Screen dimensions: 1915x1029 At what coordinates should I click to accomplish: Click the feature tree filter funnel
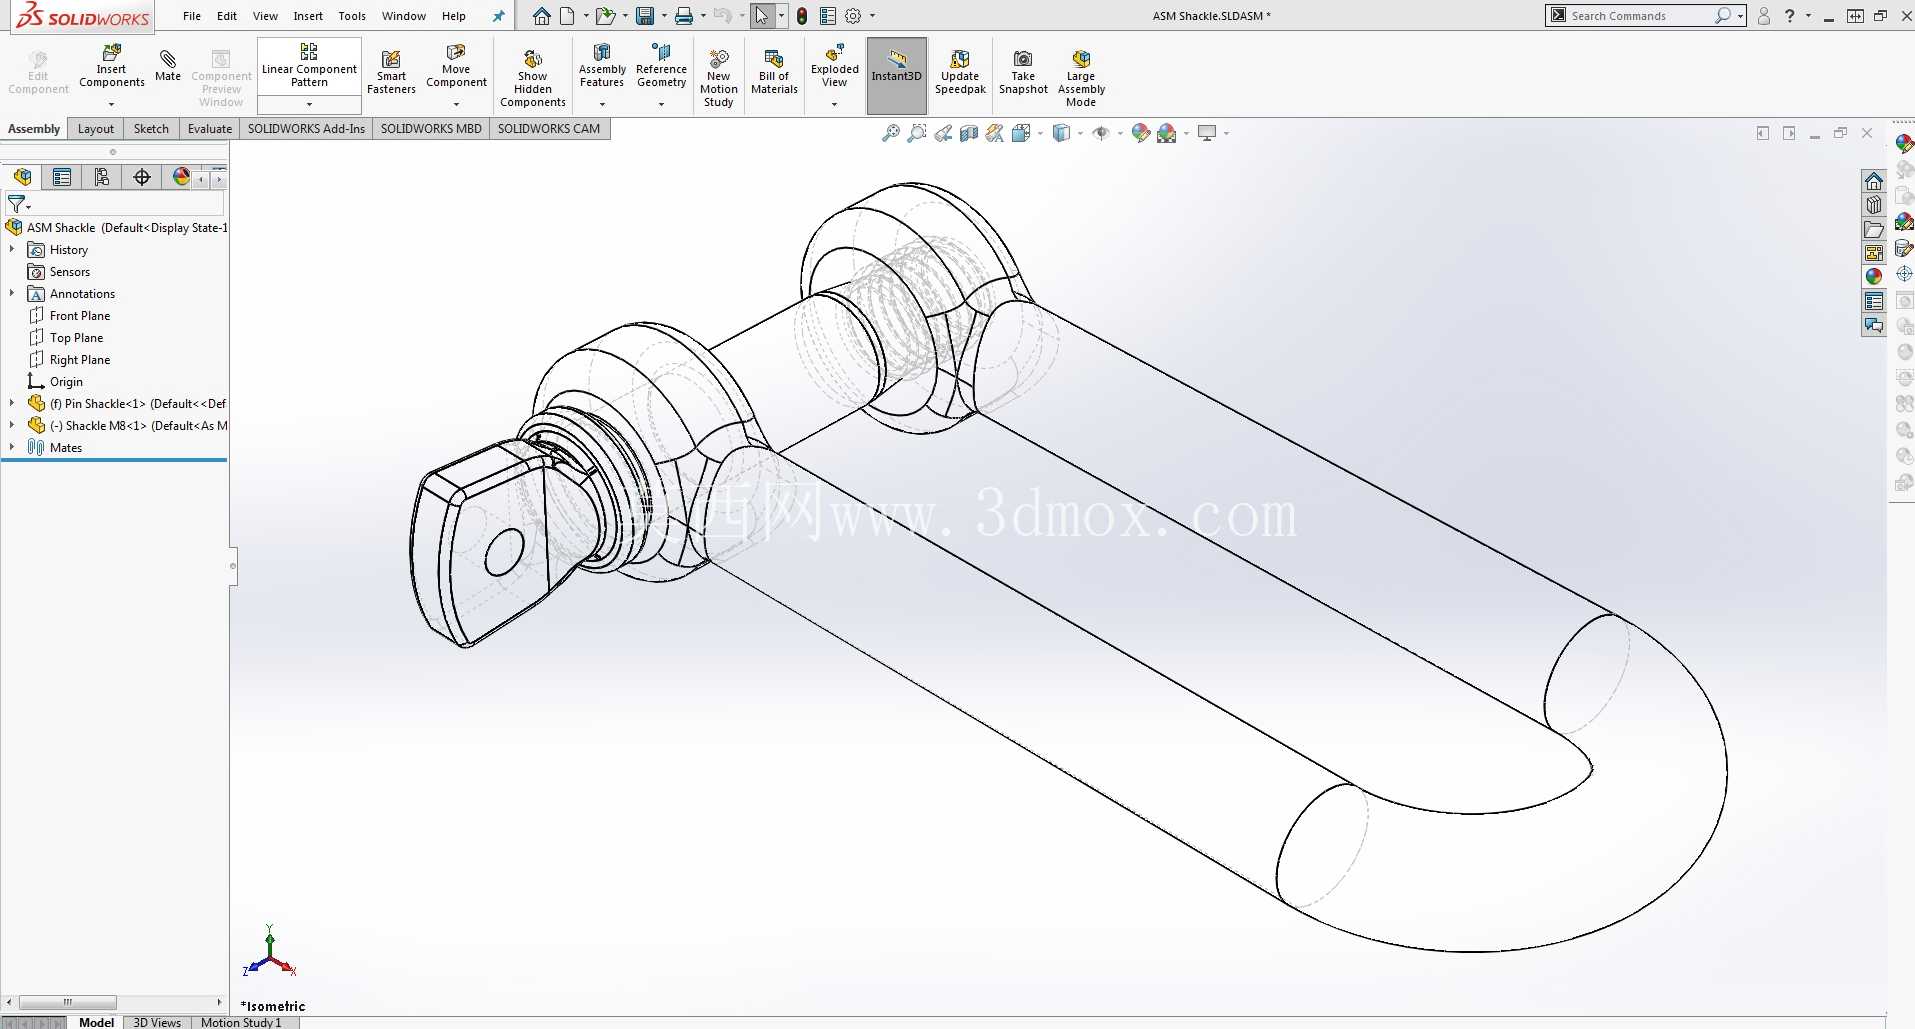point(17,204)
